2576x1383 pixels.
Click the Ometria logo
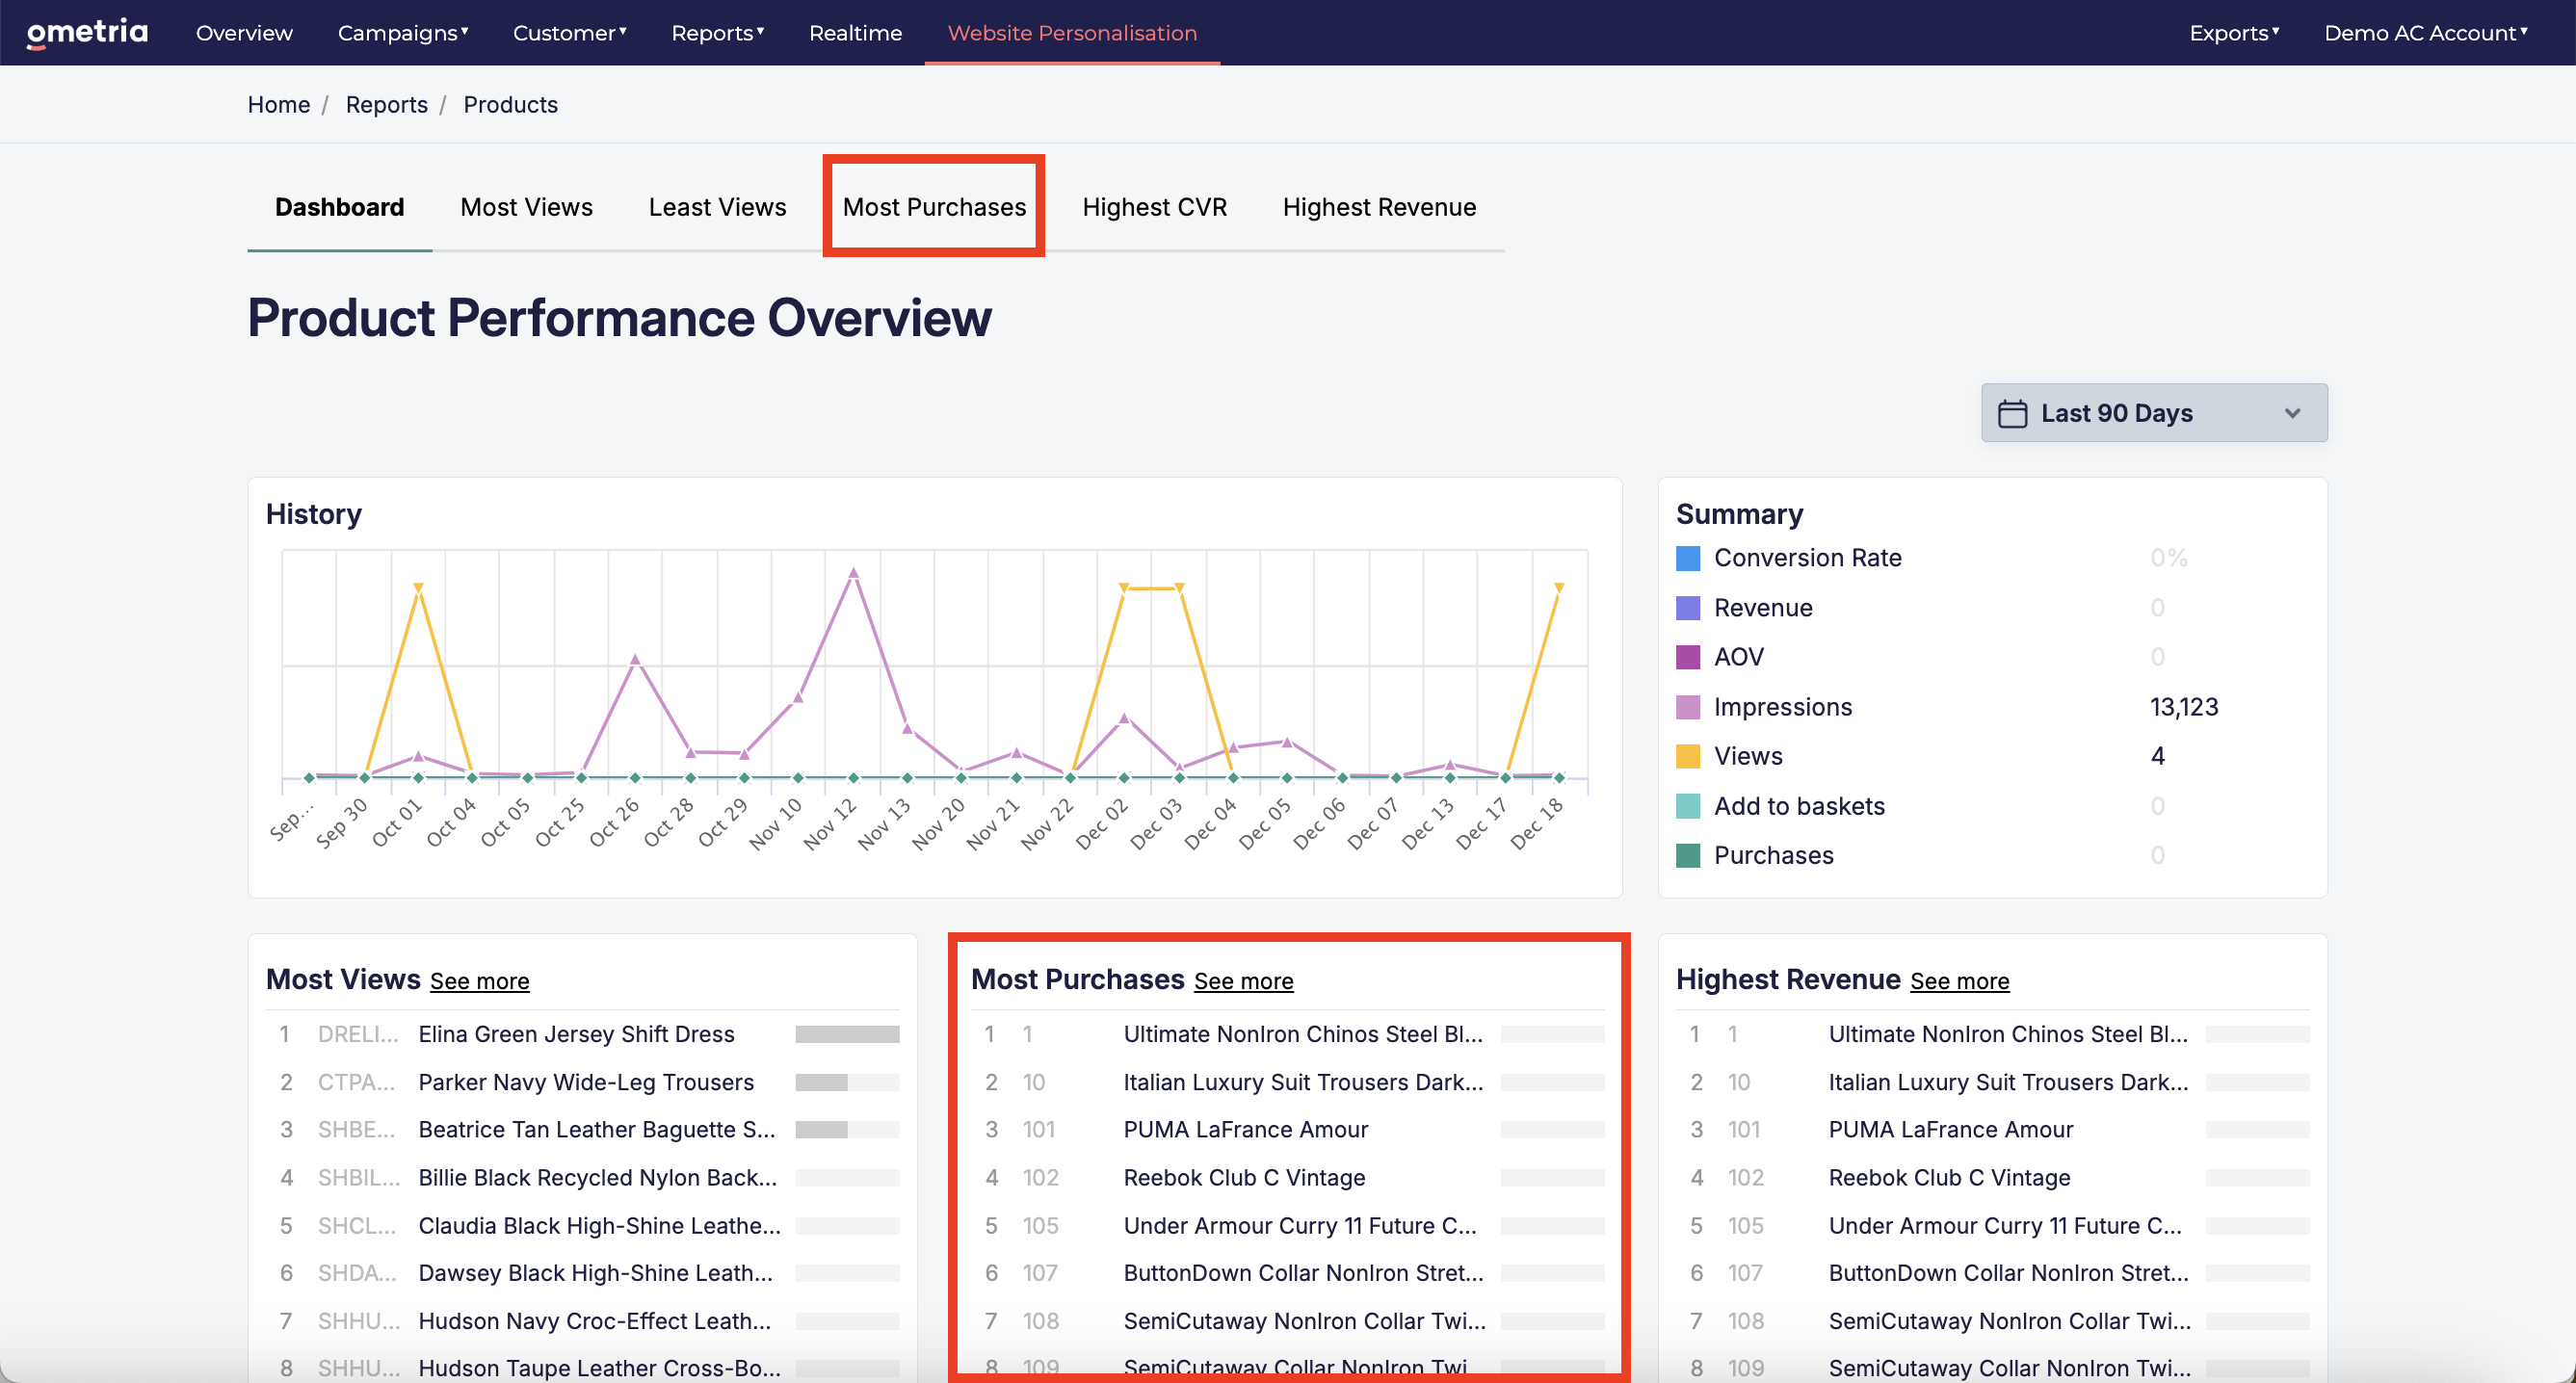pyautogui.click(x=87, y=32)
